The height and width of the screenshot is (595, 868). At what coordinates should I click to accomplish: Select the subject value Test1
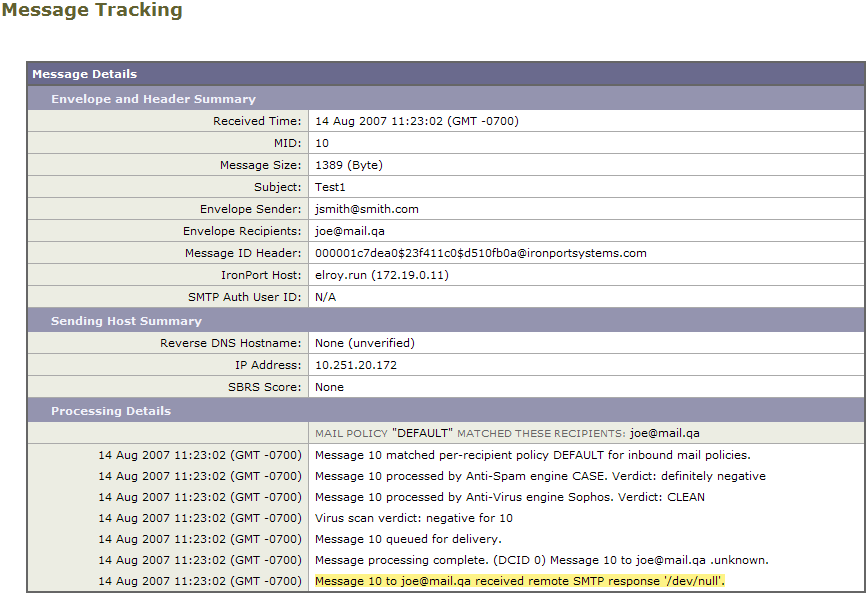click(330, 187)
